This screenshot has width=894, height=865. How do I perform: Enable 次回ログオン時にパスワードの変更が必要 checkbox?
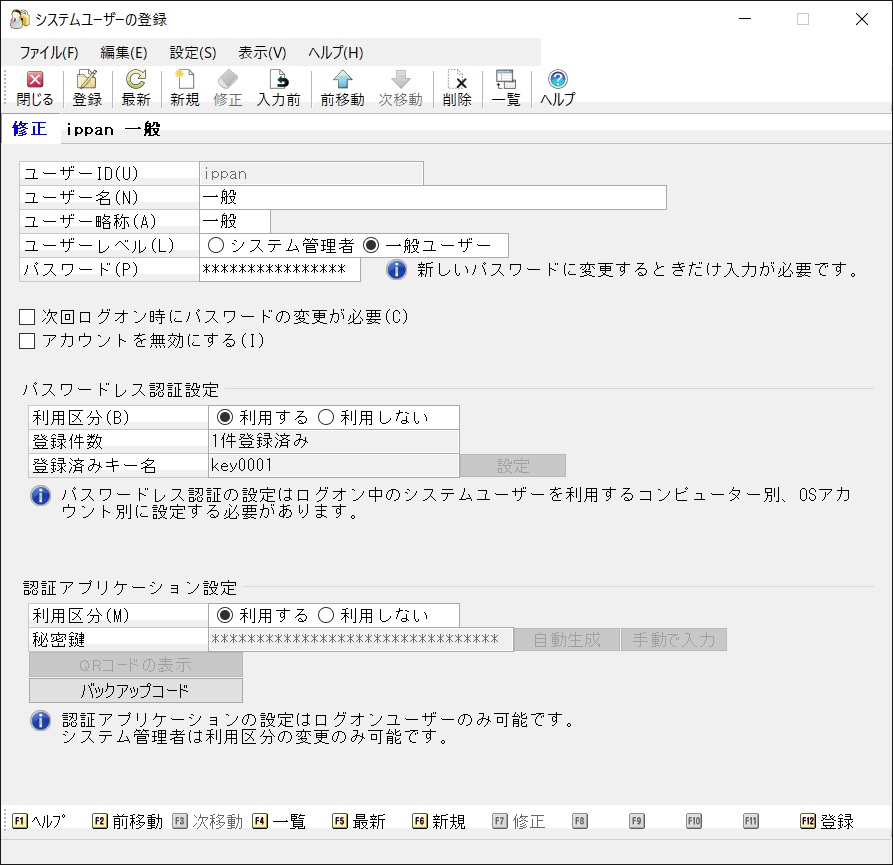[27, 317]
